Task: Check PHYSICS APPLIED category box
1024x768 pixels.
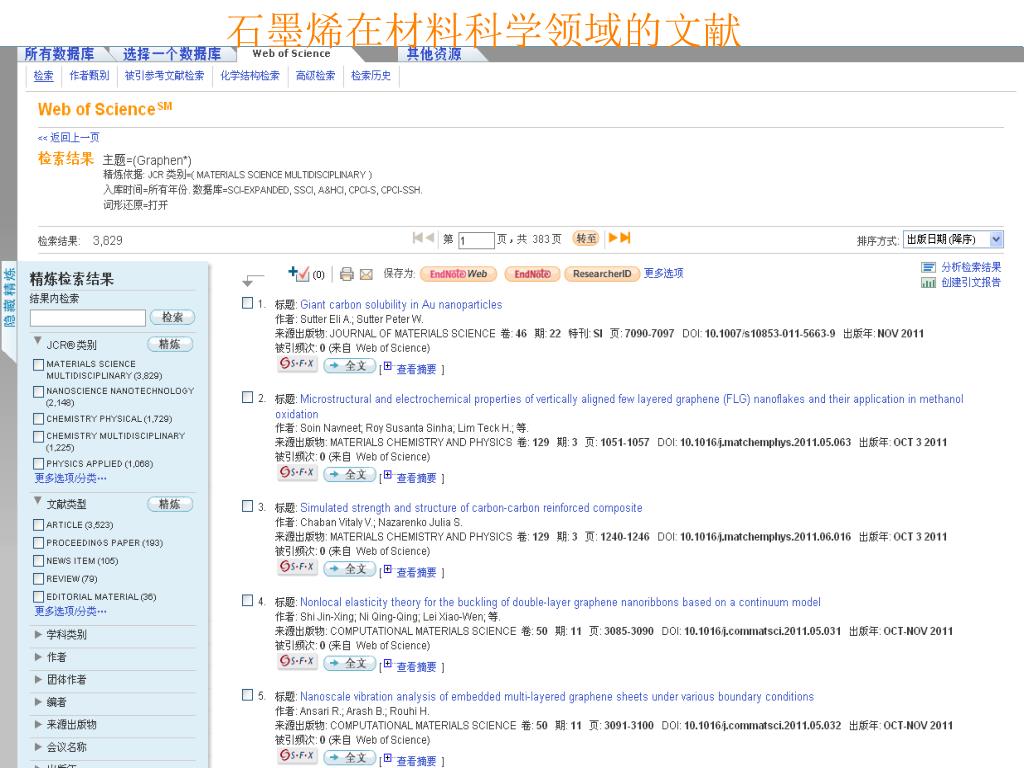Action: [x=39, y=464]
